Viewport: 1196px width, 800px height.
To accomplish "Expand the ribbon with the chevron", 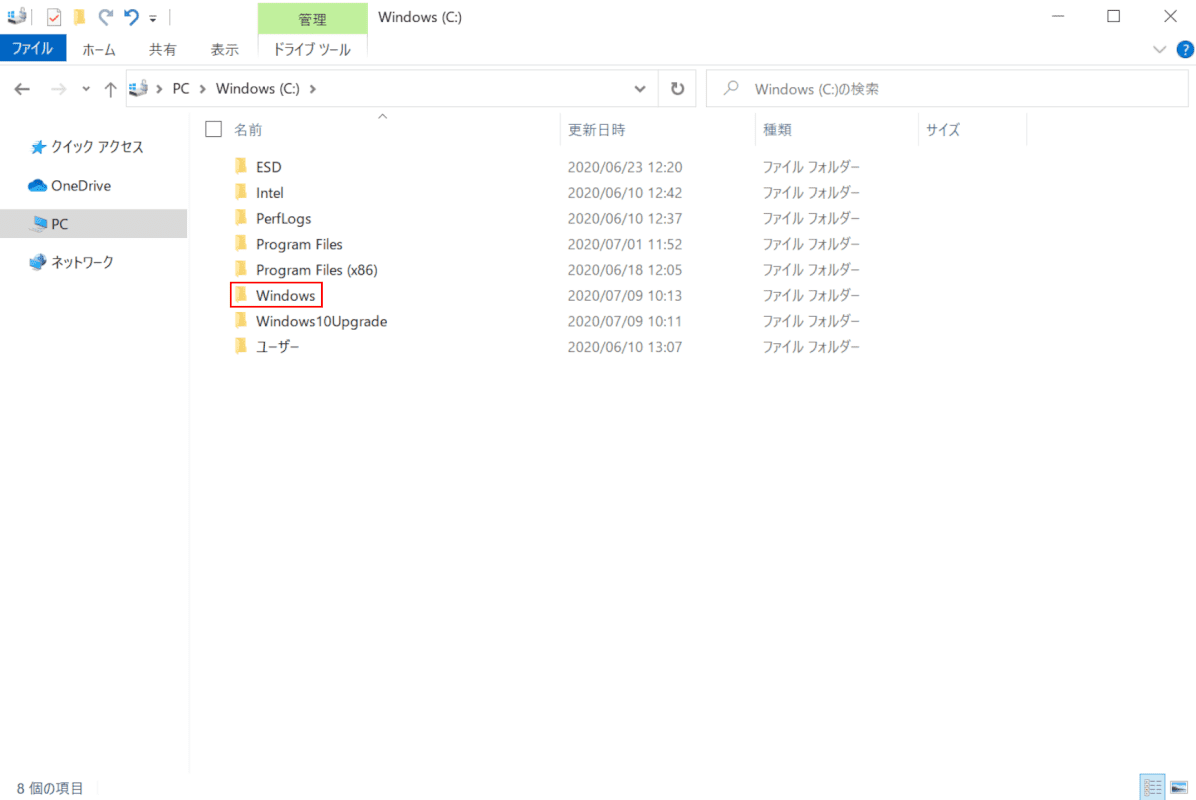I will 1159,50.
